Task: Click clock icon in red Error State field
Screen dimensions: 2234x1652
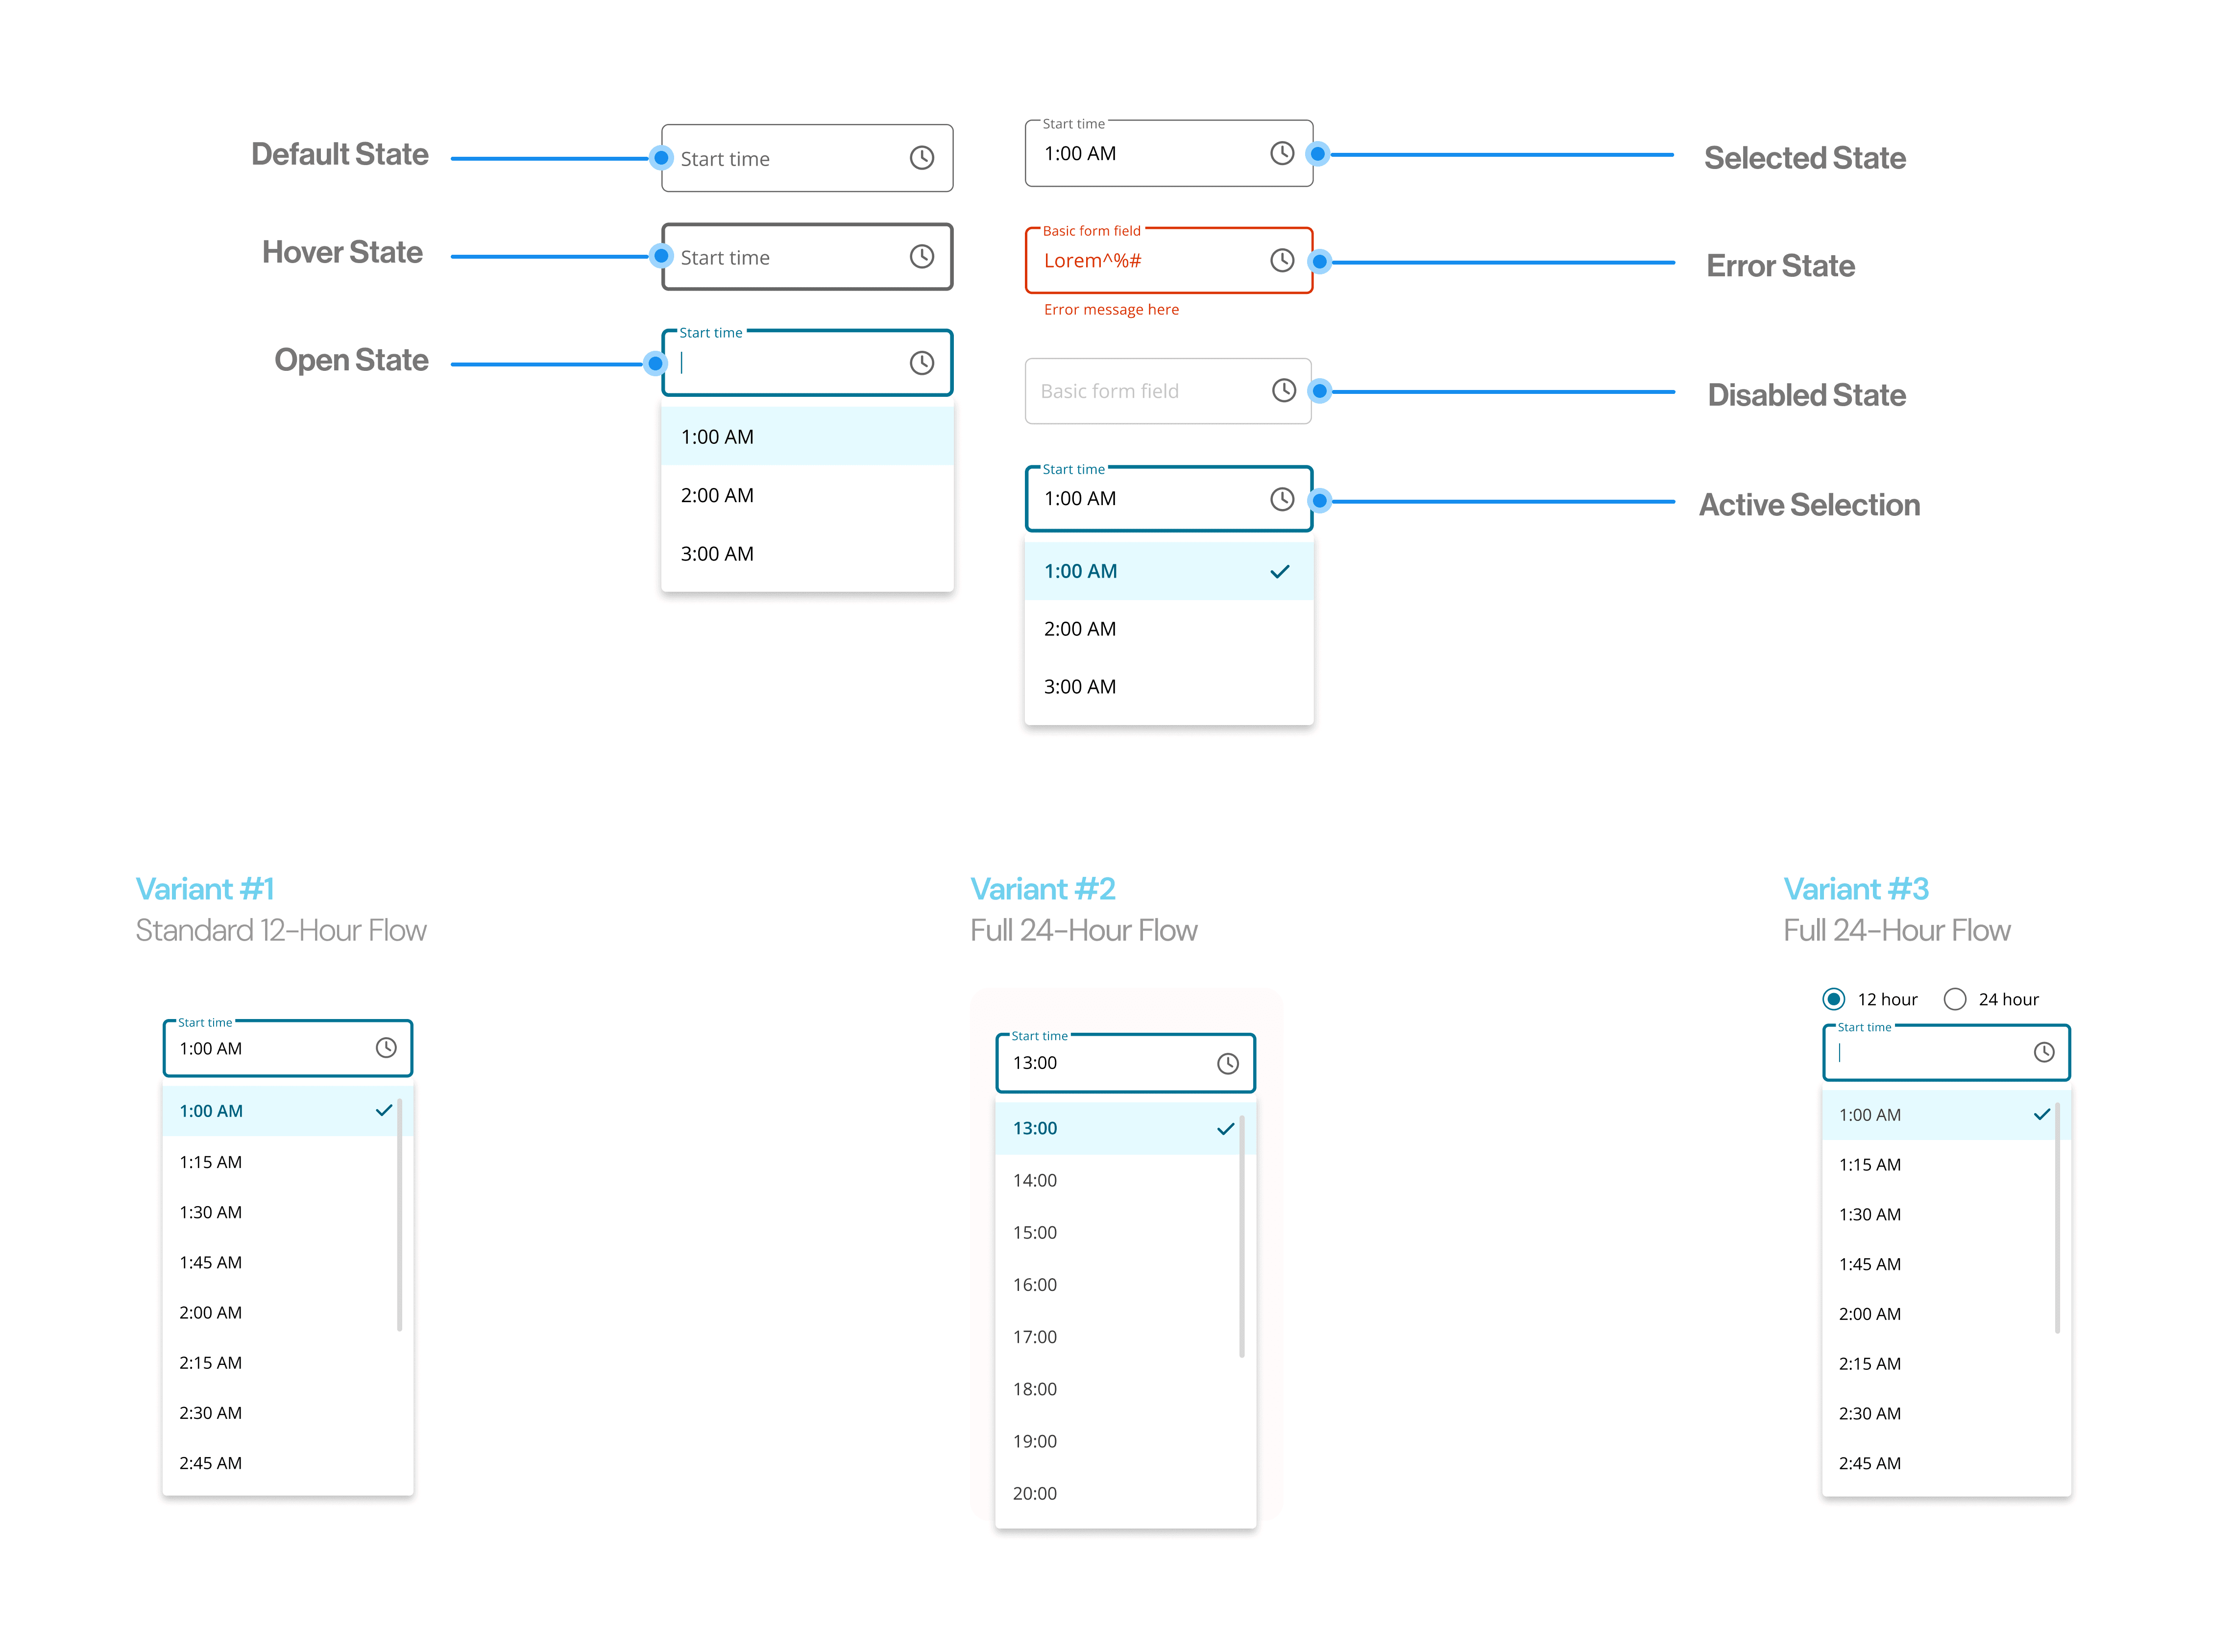Action: click(1281, 260)
